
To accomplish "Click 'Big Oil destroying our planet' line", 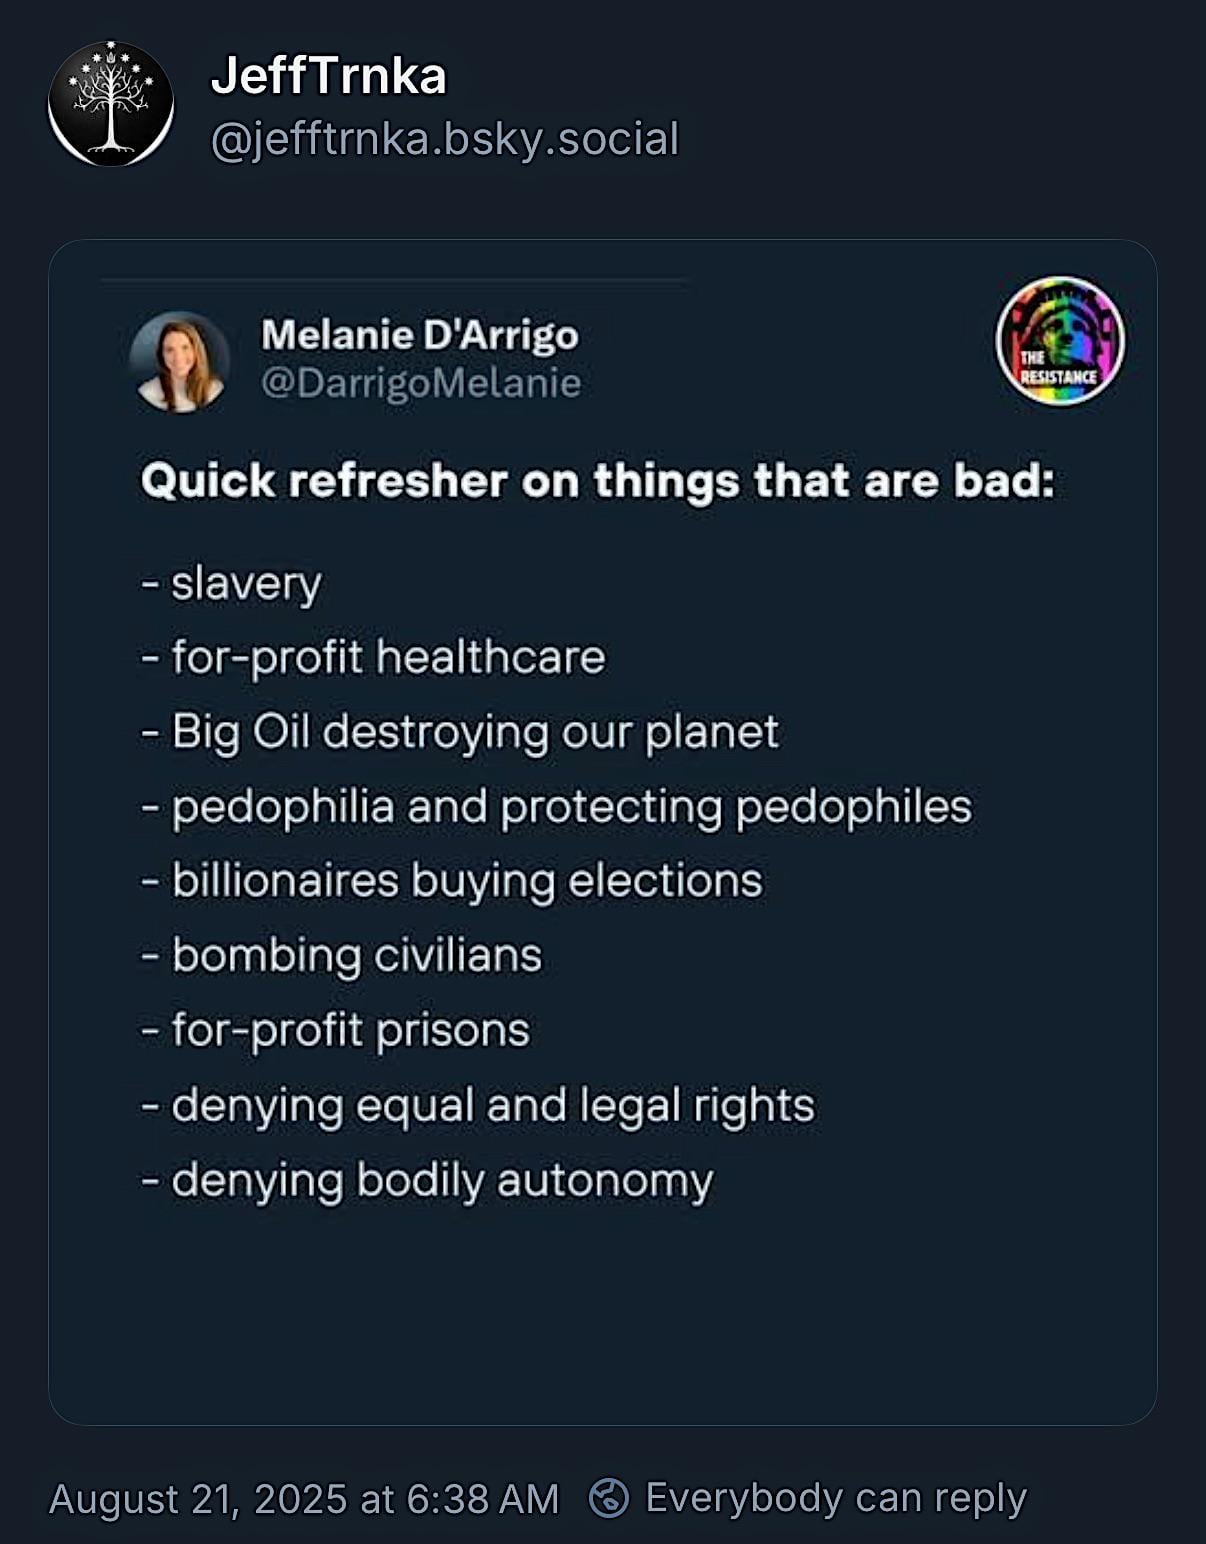I will 460,733.
